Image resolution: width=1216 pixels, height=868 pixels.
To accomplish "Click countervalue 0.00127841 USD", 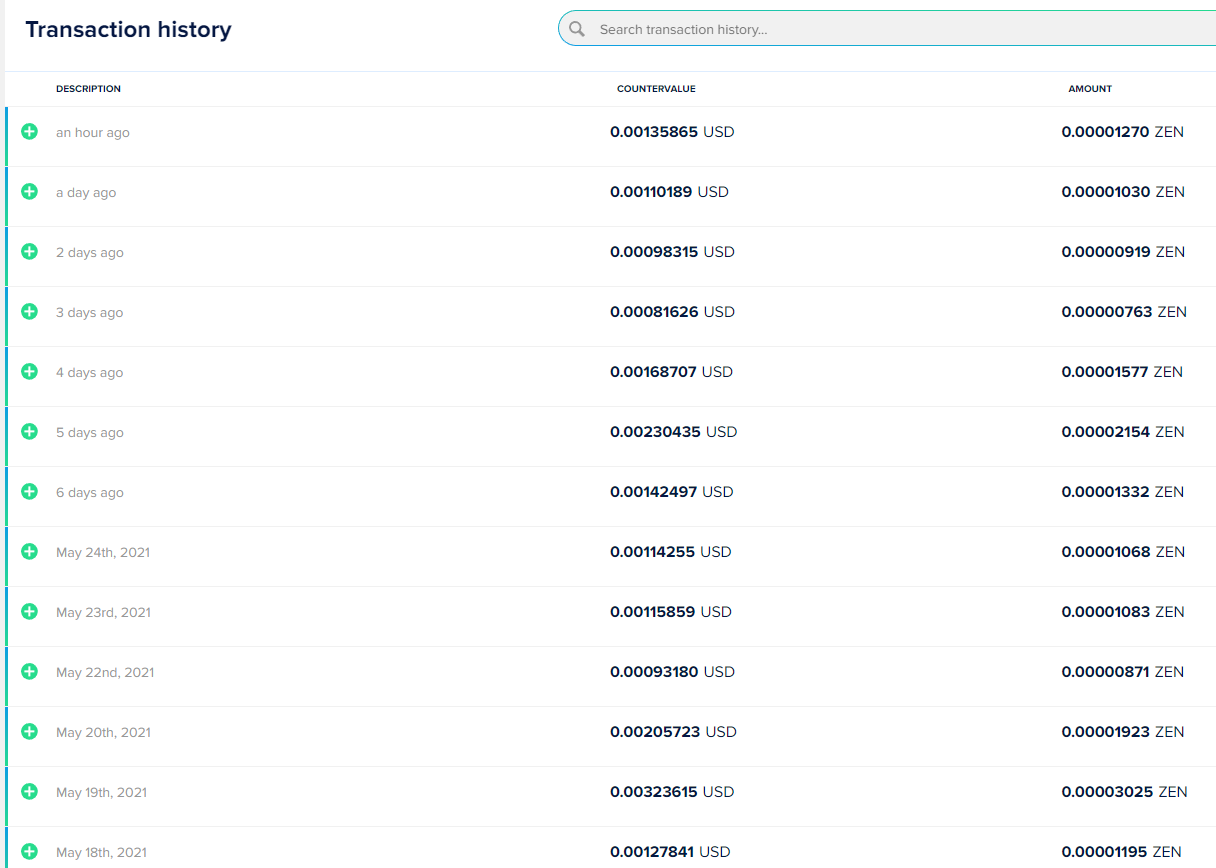I will coord(670,851).
